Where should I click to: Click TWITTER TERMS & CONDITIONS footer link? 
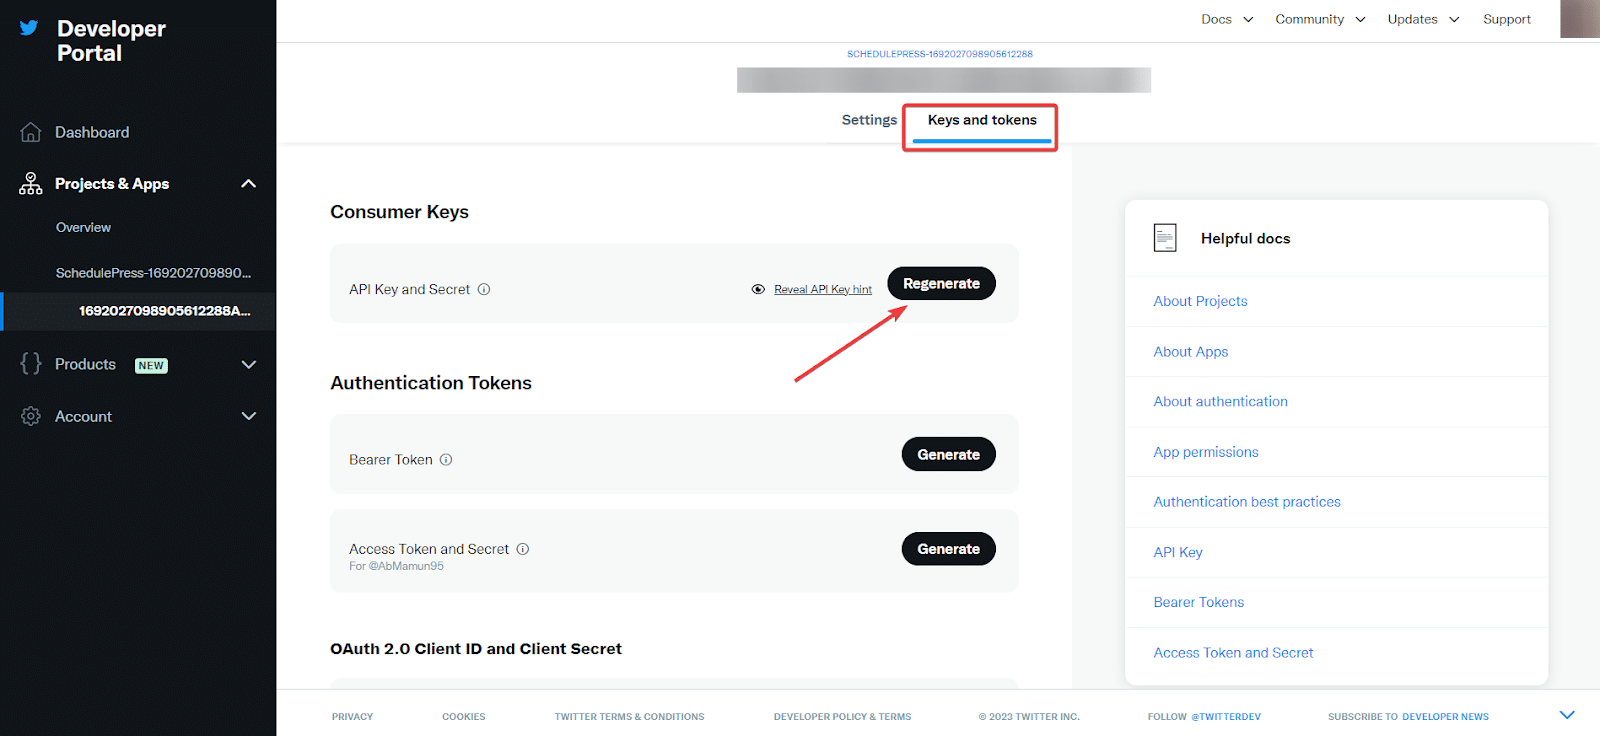point(629,717)
